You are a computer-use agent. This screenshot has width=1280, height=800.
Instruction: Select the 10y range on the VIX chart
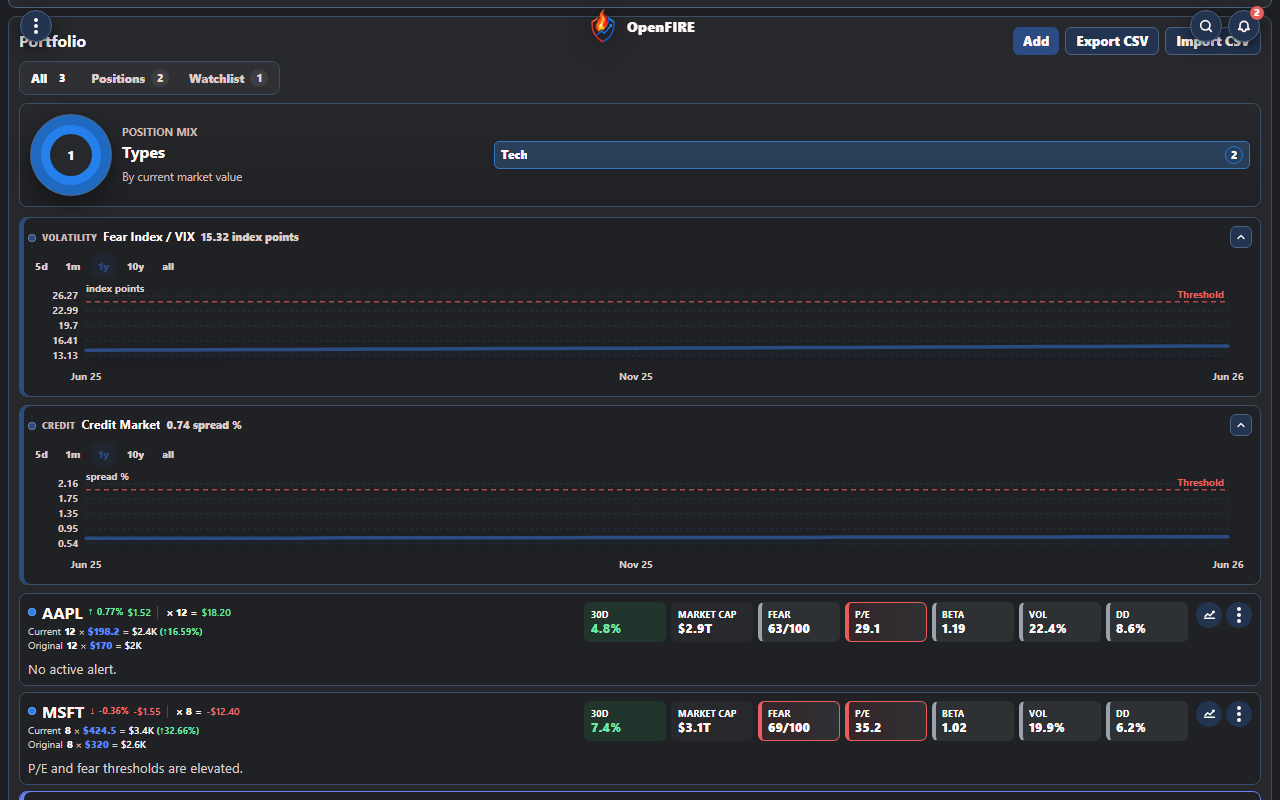pos(135,267)
